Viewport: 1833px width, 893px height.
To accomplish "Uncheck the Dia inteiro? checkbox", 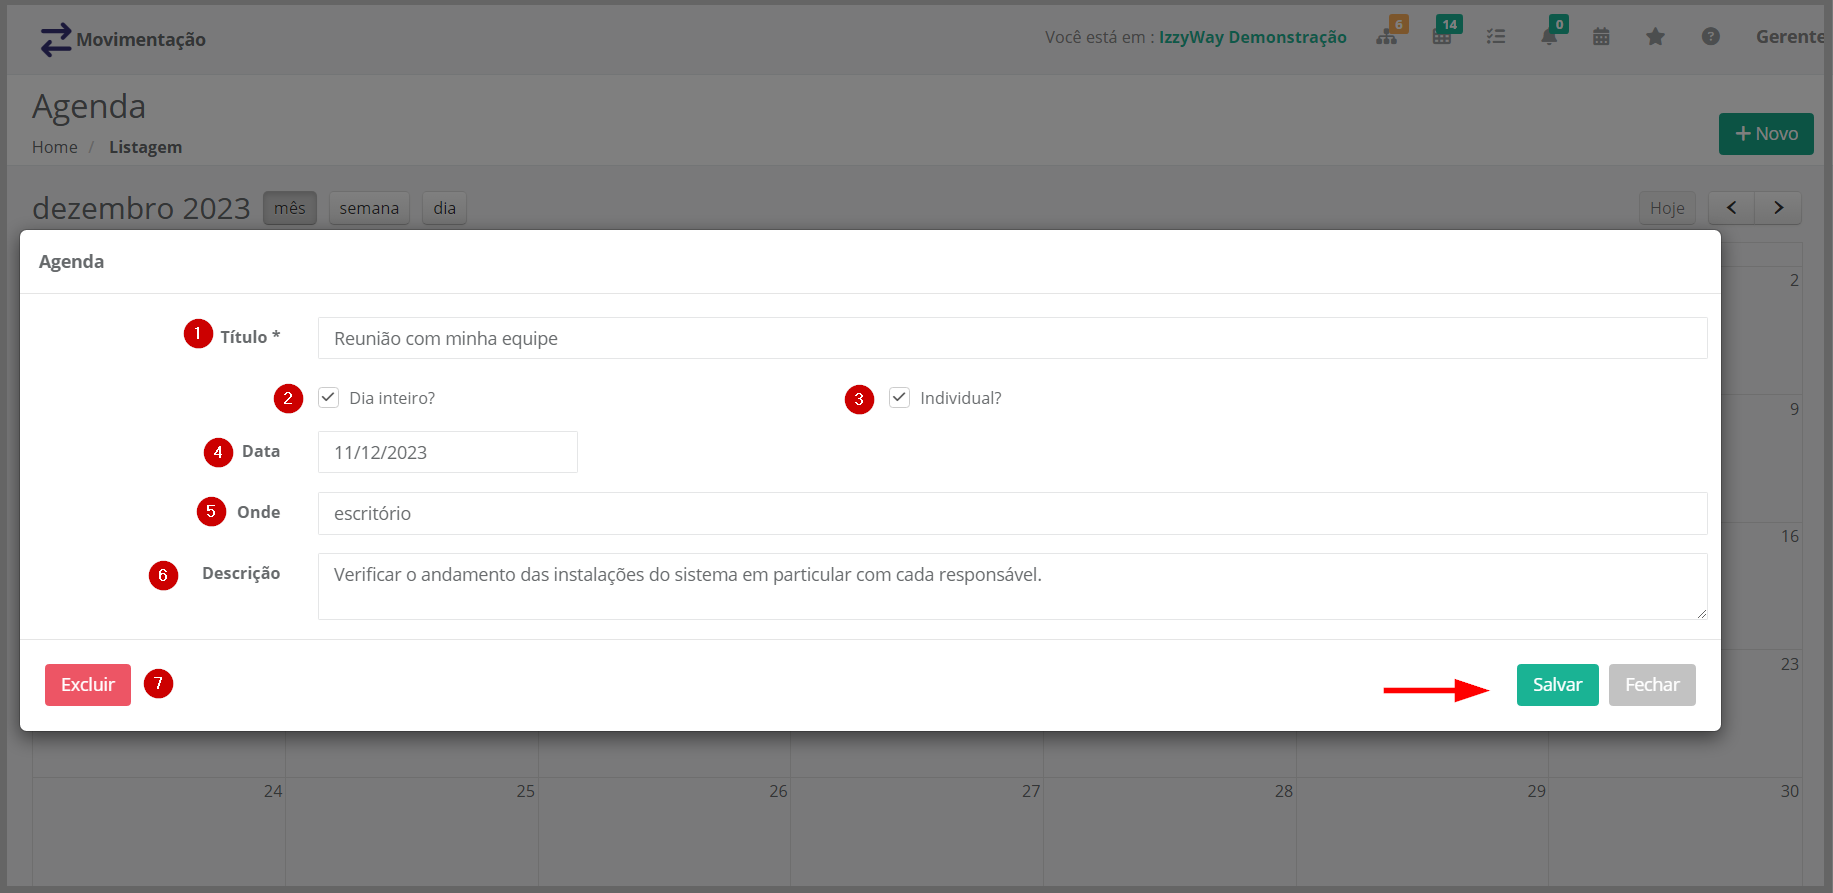I will click(328, 397).
